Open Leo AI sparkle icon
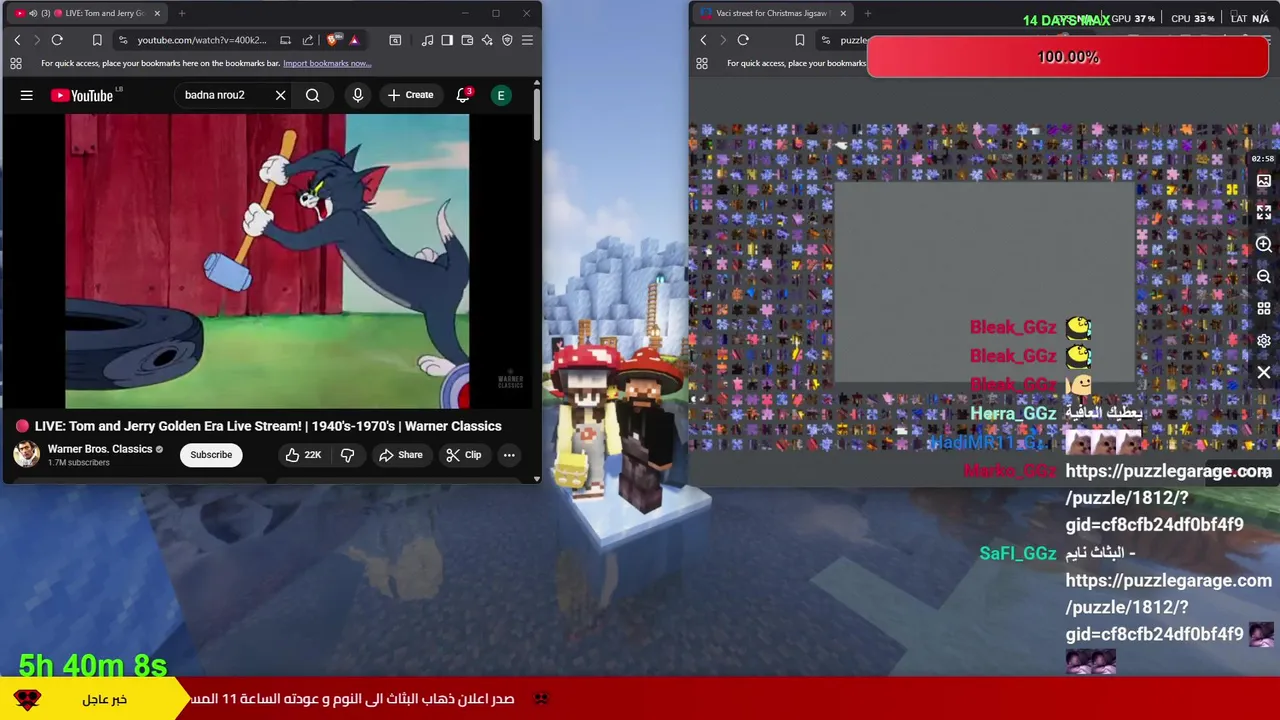 pyautogui.click(x=487, y=40)
